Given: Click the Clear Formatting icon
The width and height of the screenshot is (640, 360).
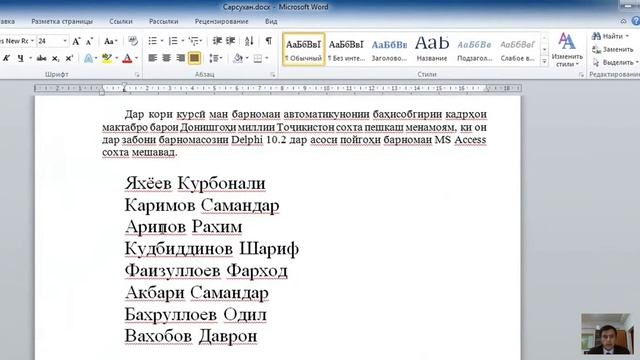Looking at the screenshot, I should (x=133, y=41).
